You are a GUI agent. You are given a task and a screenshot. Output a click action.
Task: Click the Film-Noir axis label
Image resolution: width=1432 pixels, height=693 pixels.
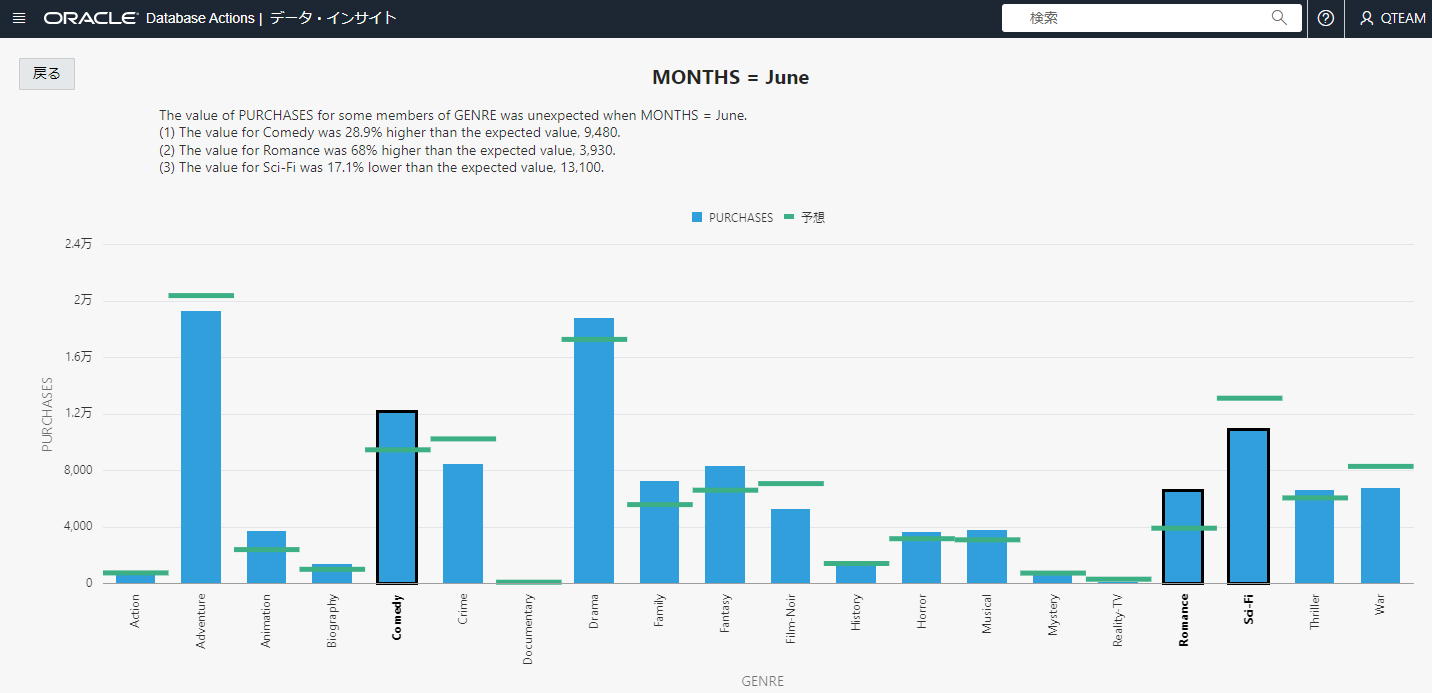pos(791,620)
